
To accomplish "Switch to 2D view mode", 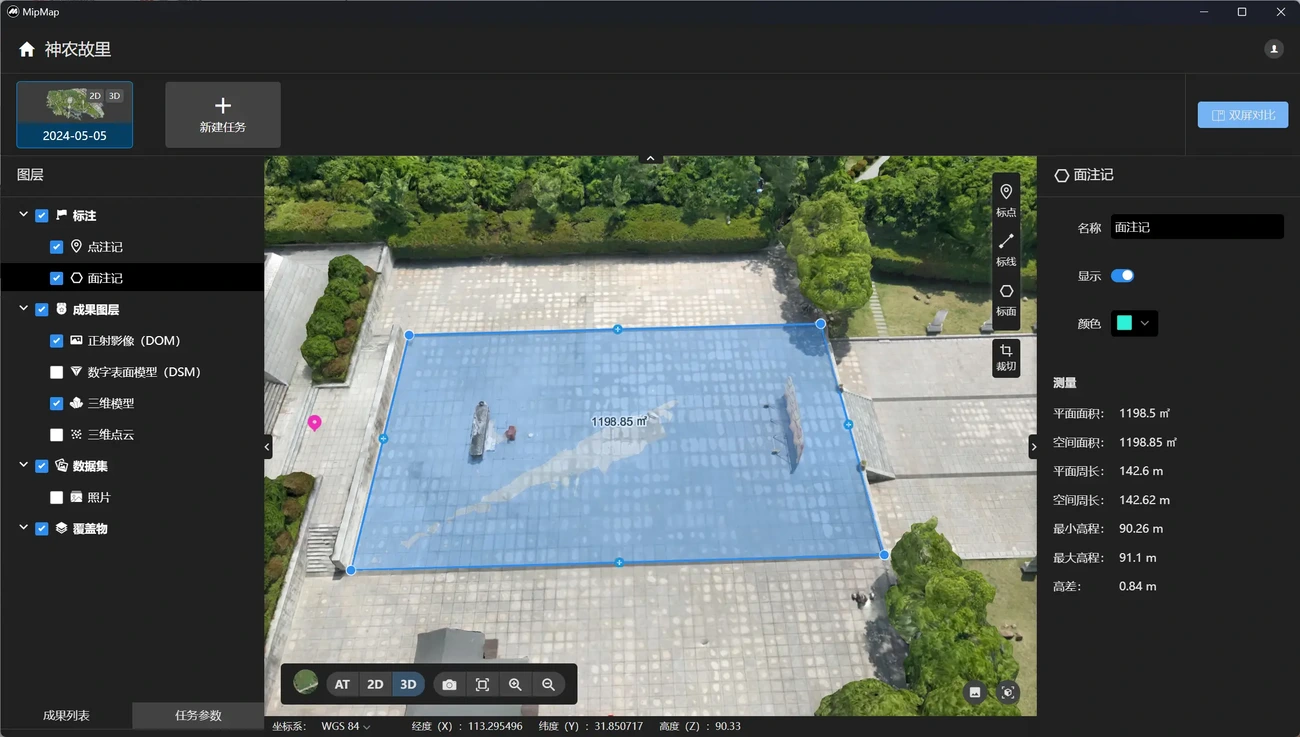I will click(x=375, y=684).
